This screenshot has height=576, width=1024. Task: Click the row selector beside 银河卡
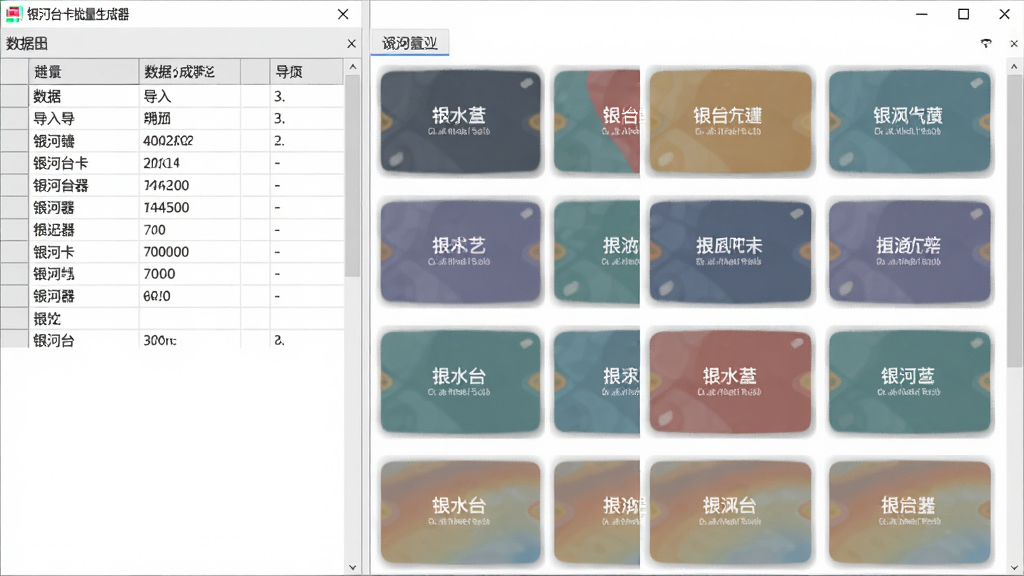click(14, 252)
